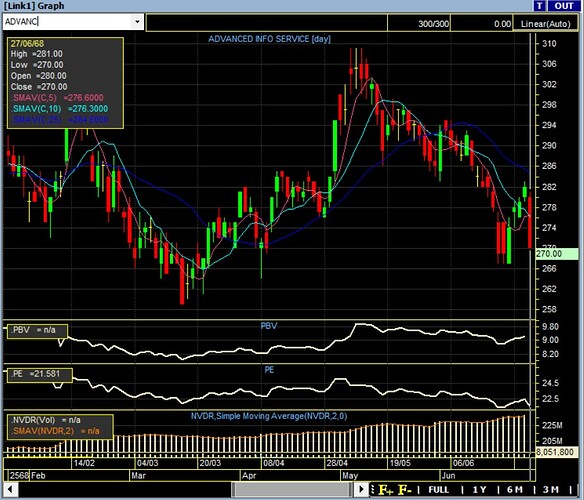Click the scroll left arrow of timeline

[x=10, y=489]
